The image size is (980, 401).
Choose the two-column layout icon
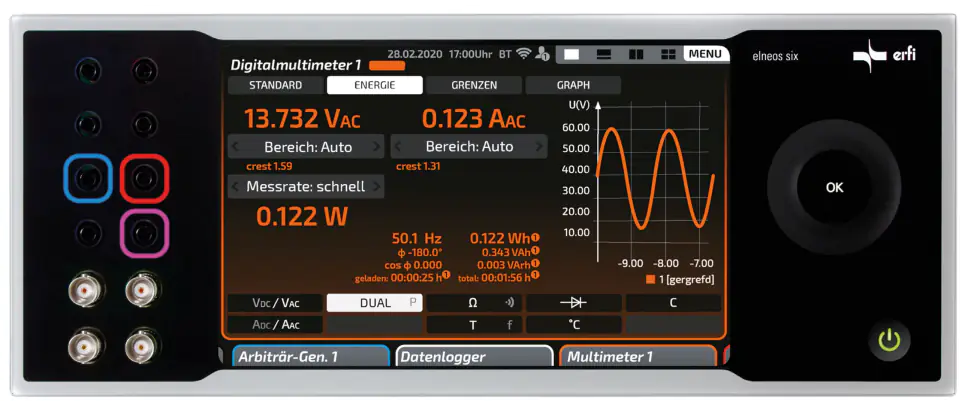(636, 53)
